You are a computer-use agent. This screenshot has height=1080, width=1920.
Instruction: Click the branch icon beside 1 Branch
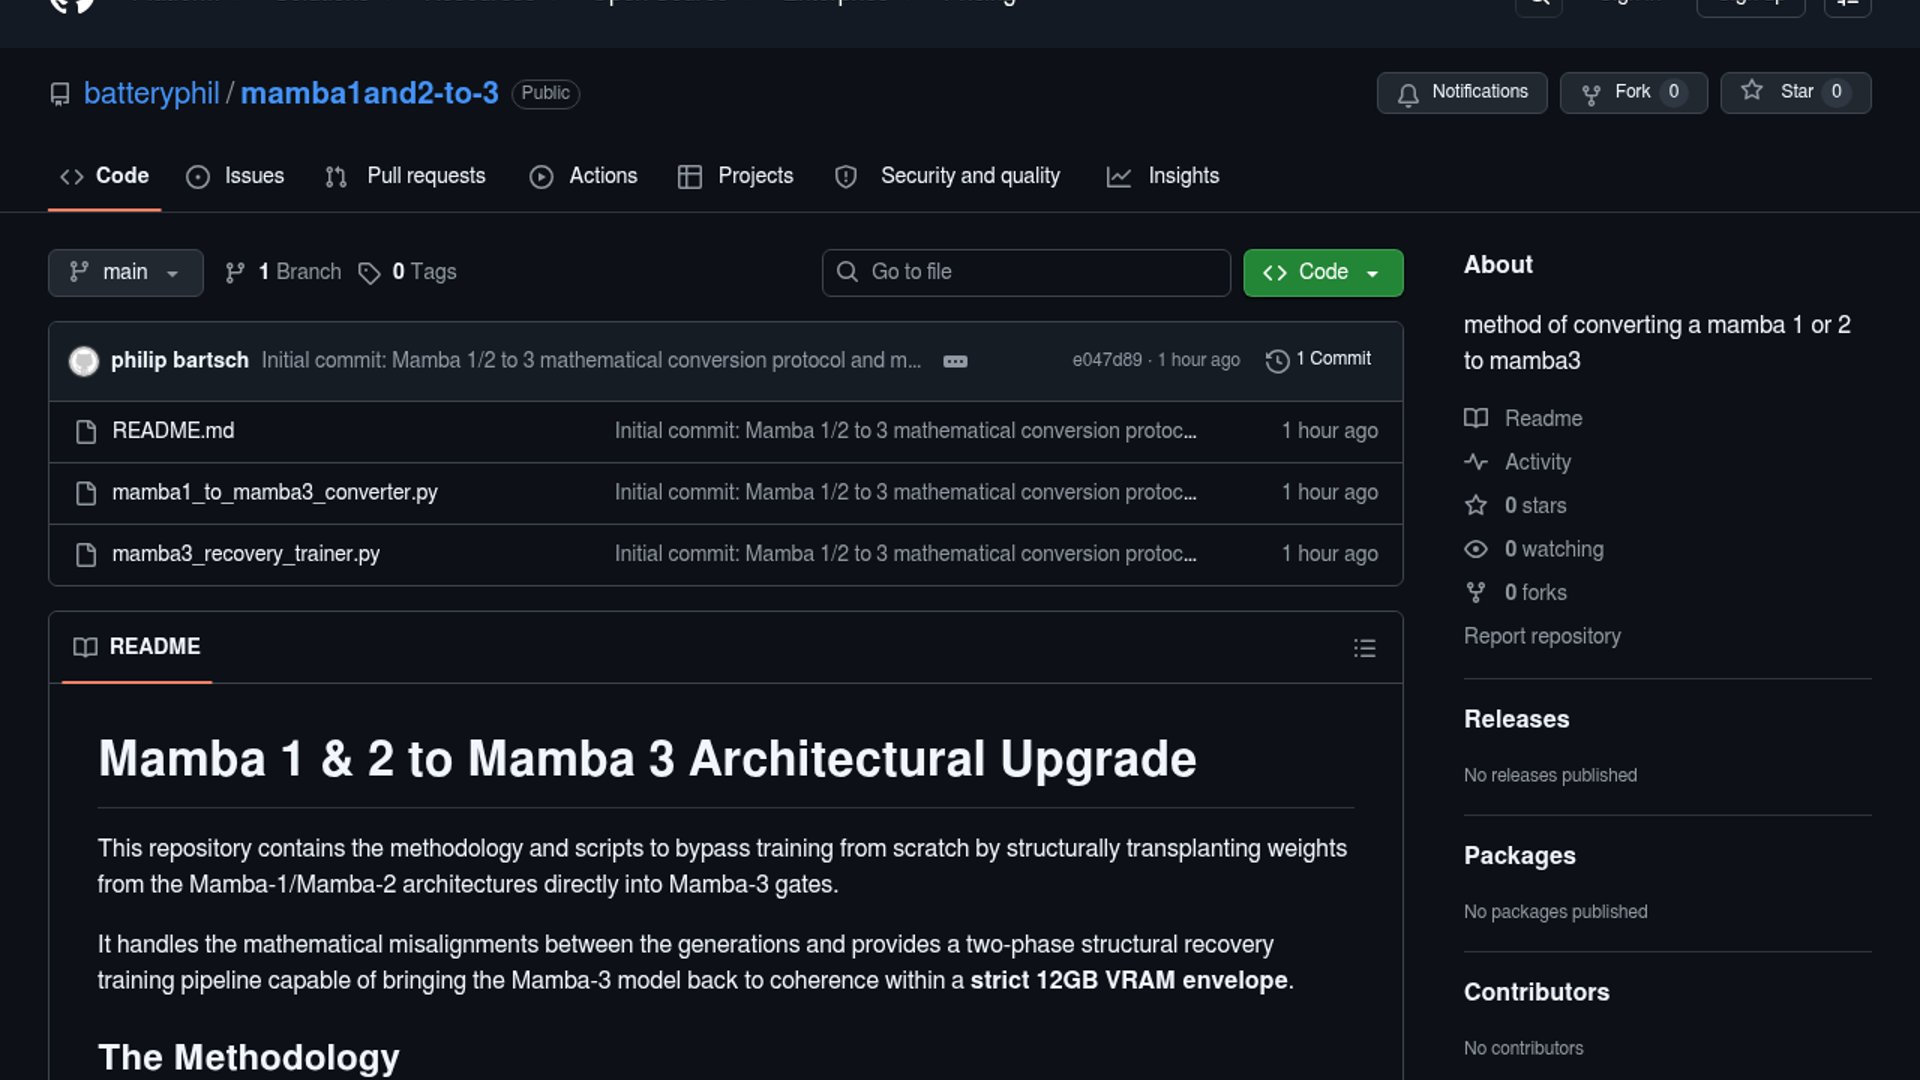(x=235, y=273)
